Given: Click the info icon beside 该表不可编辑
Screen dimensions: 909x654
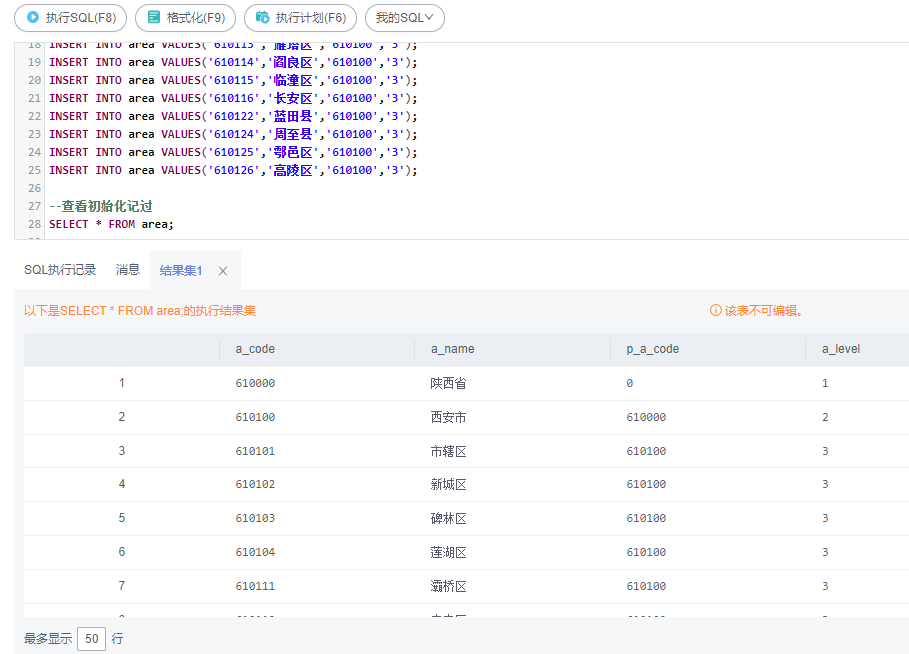Looking at the screenshot, I should pos(716,310).
